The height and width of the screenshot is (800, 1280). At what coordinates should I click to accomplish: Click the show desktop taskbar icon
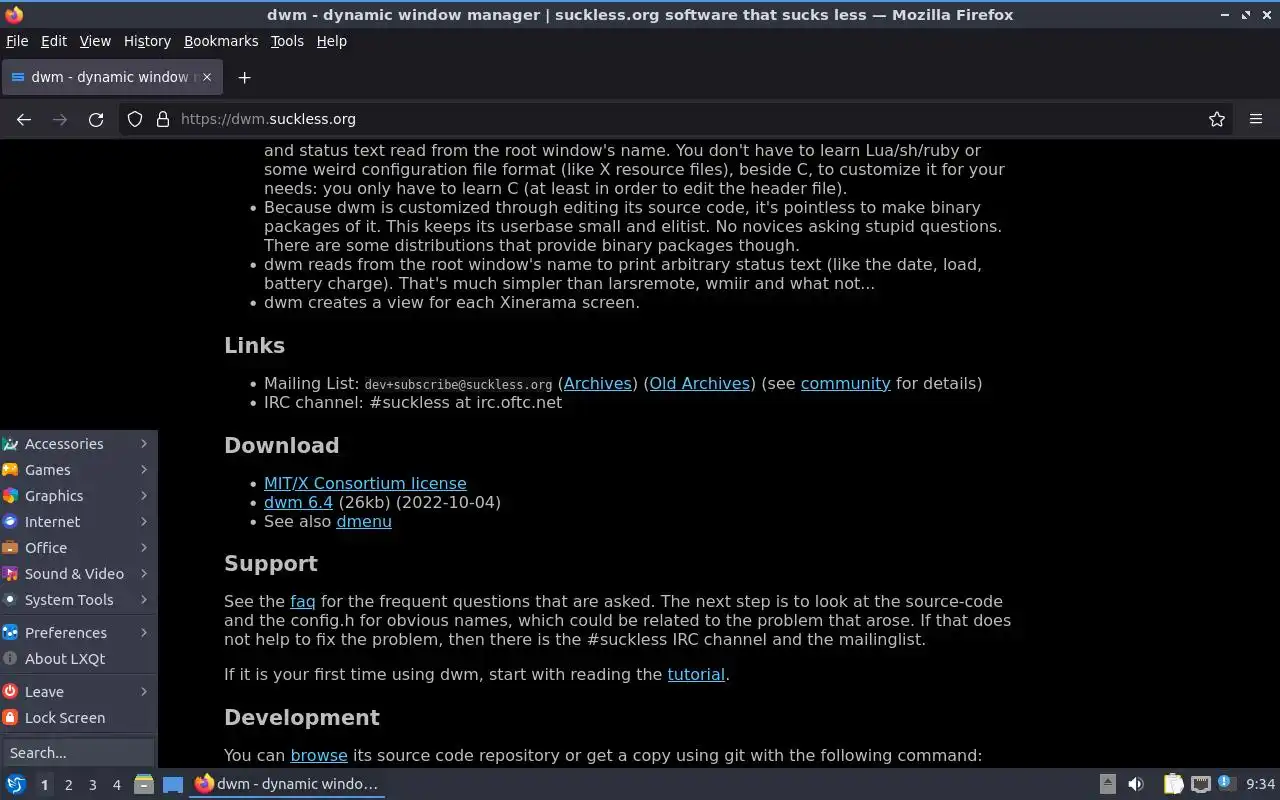point(172,784)
